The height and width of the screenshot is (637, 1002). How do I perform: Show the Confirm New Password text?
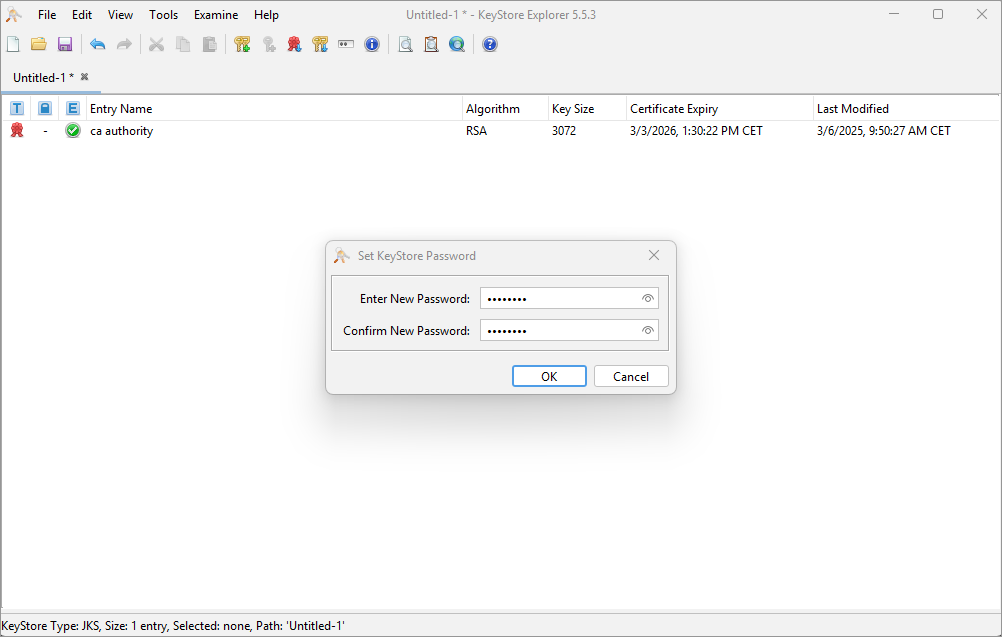pyautogui.click(x=647, y=331)
